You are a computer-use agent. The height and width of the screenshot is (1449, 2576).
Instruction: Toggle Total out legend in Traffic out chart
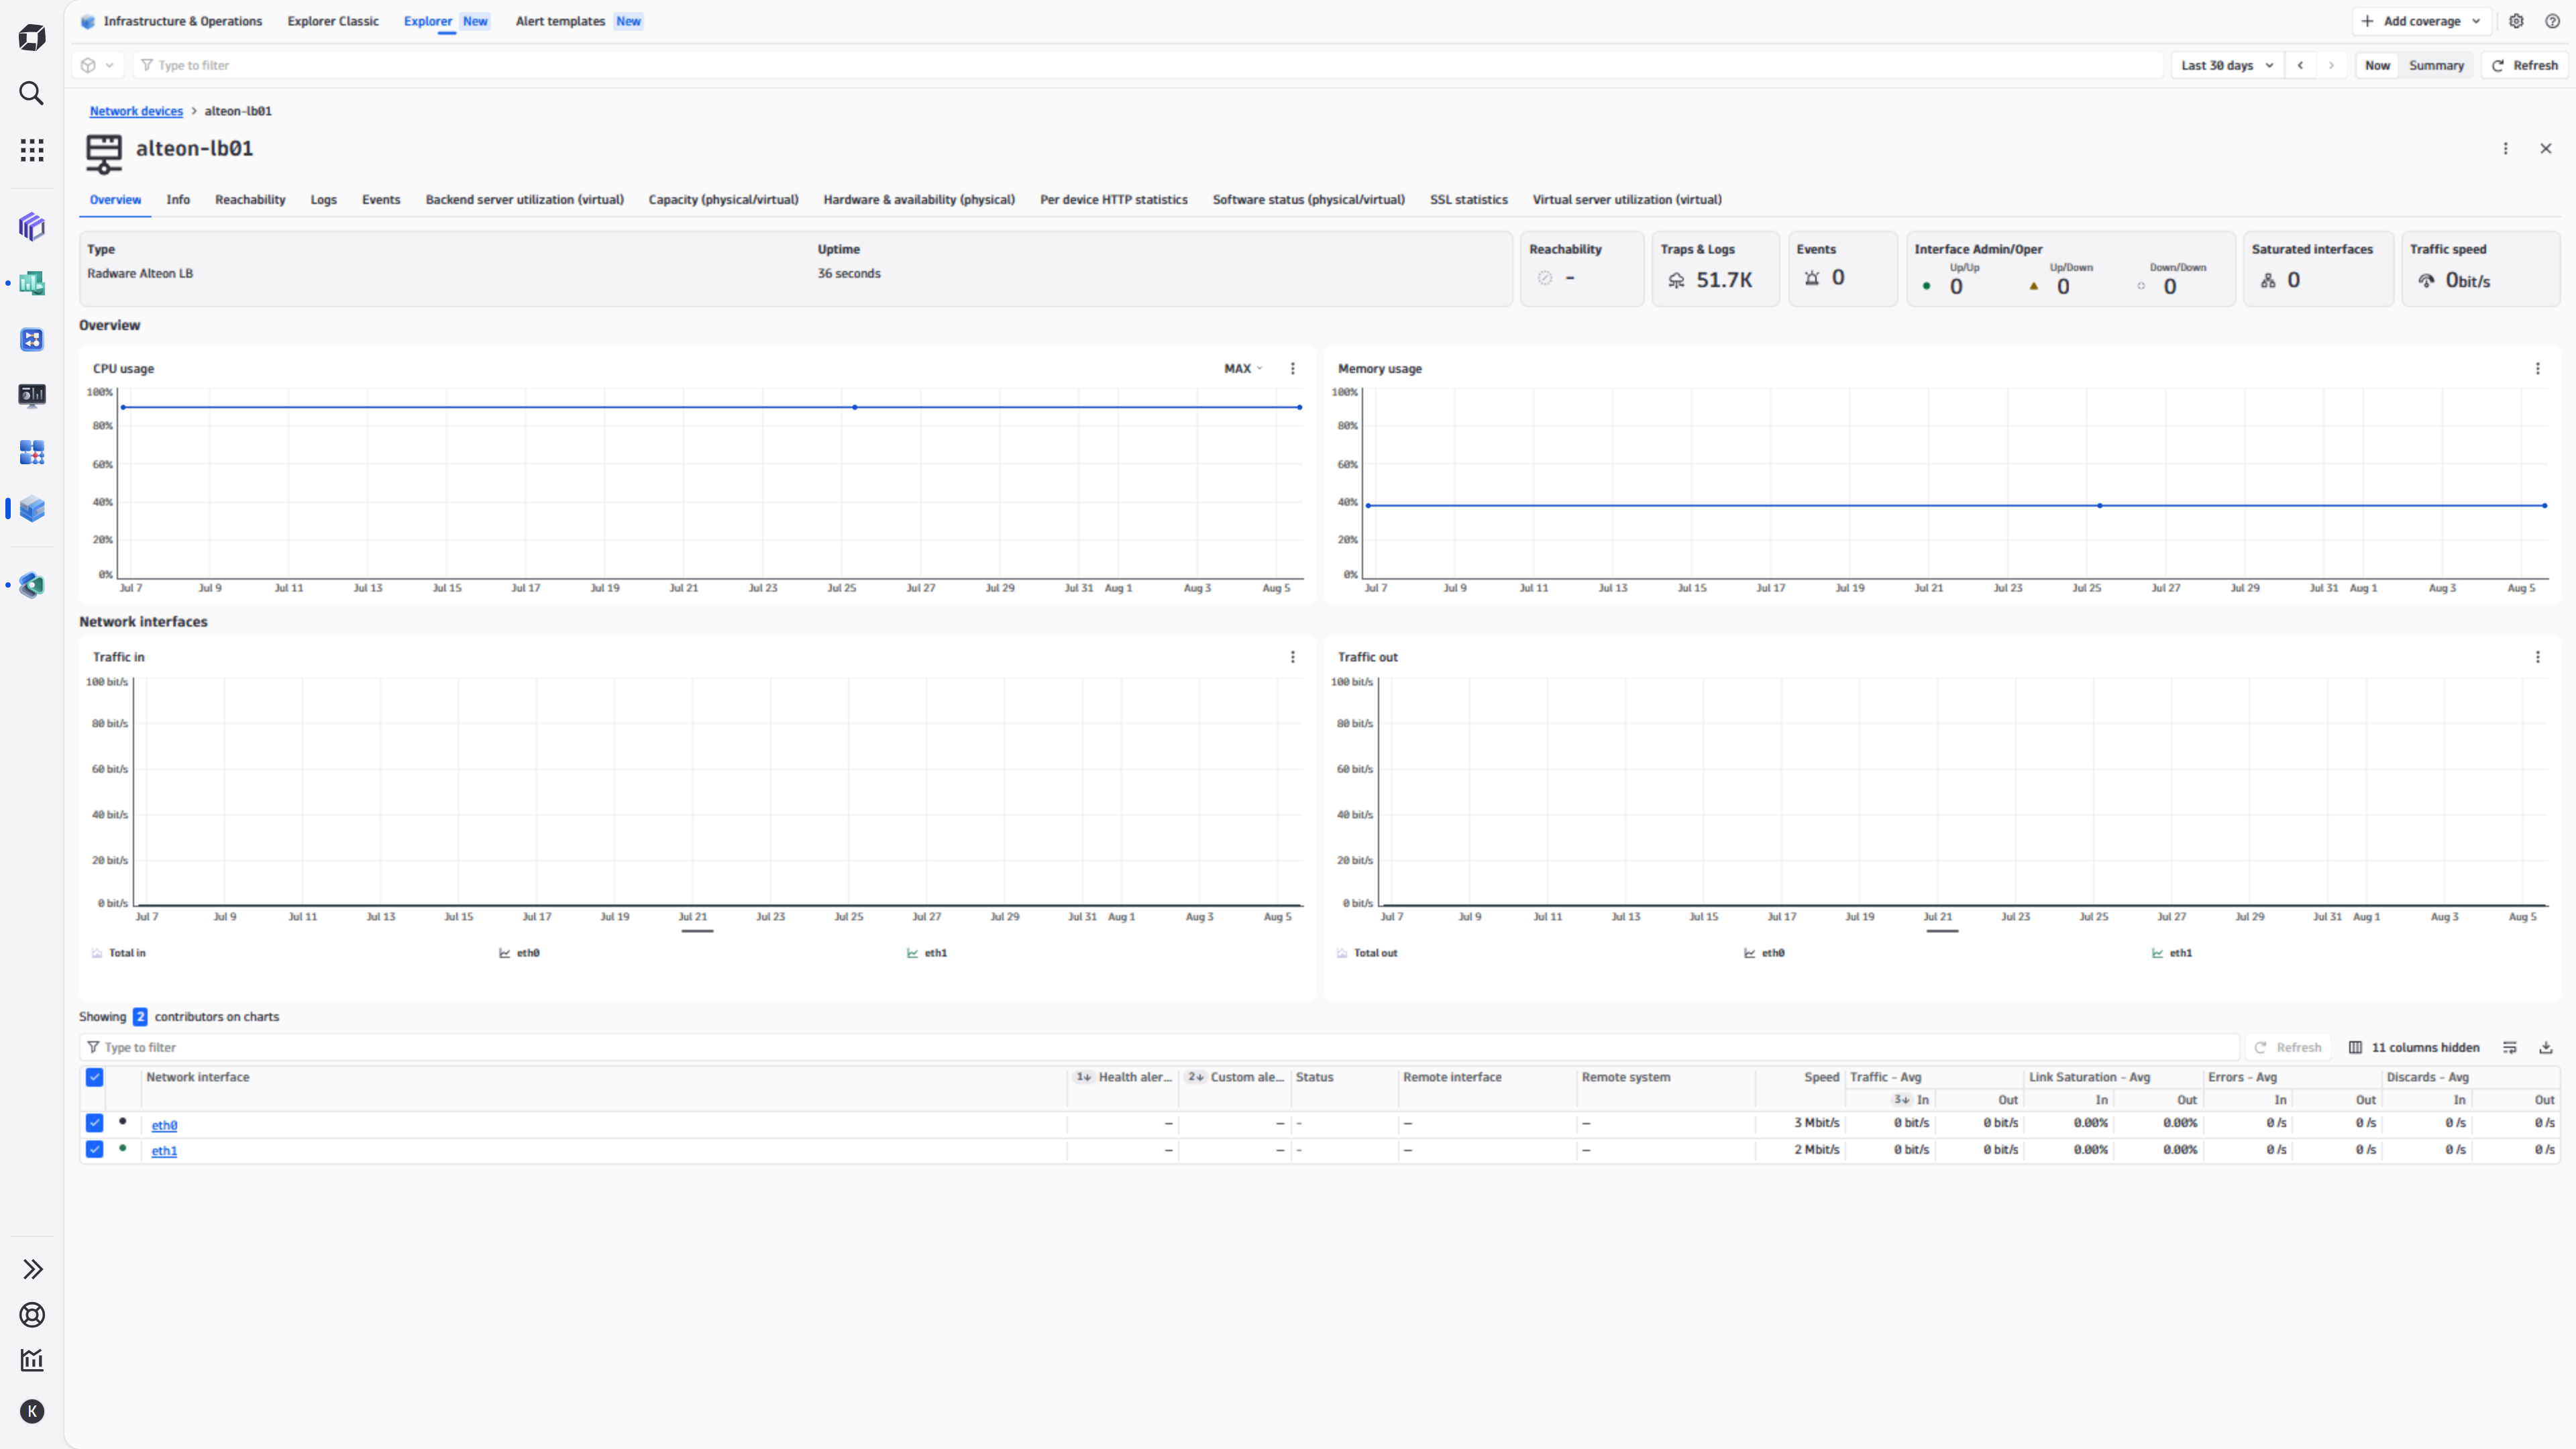coord(1366,953)
